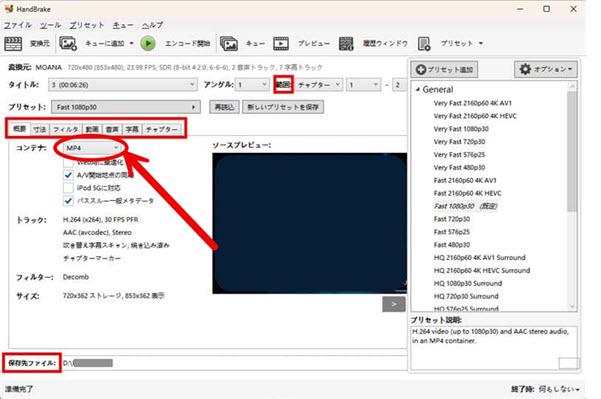Click the add-to-queue picture icon
This screenshot has width=601, height=399.
pyautogui.click(x=68, y=43)
